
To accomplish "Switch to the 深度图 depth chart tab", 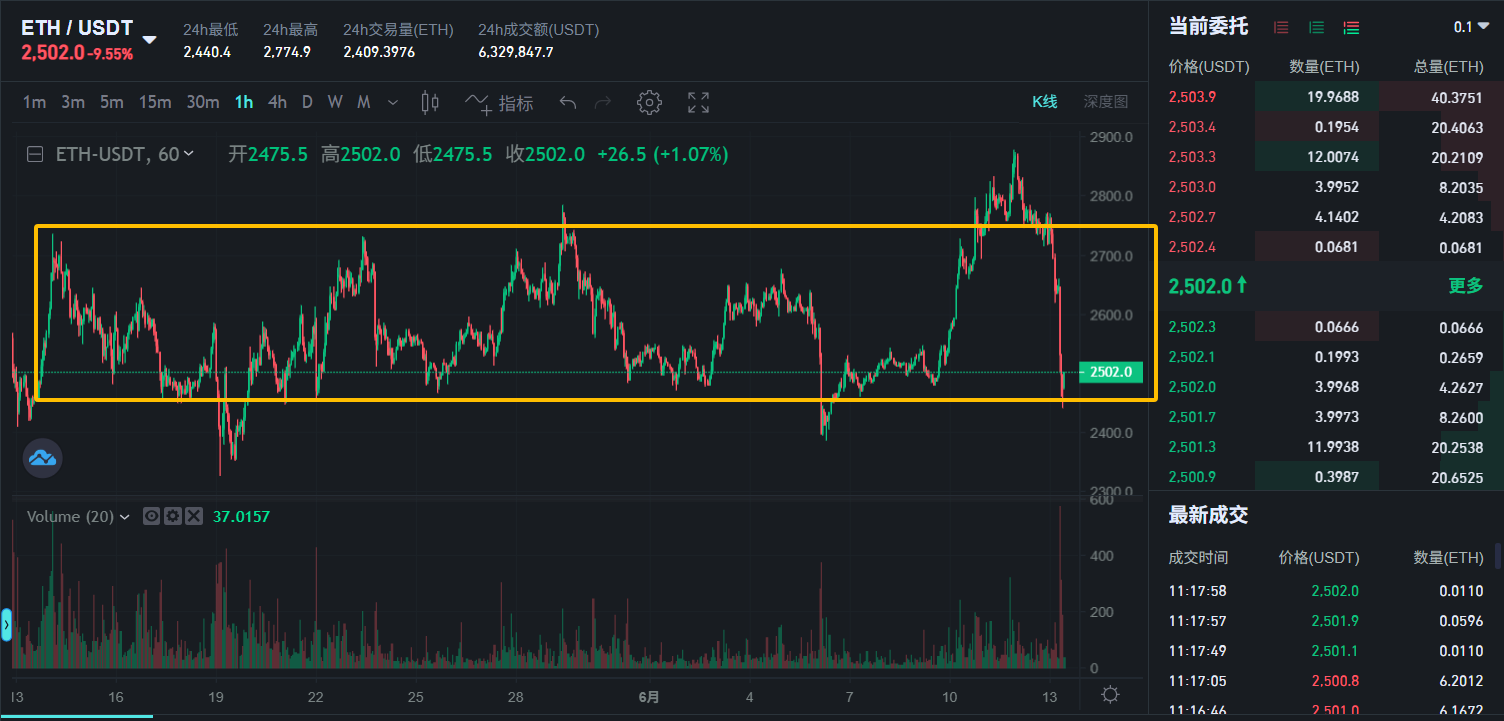I will (x=1105, y=102).
